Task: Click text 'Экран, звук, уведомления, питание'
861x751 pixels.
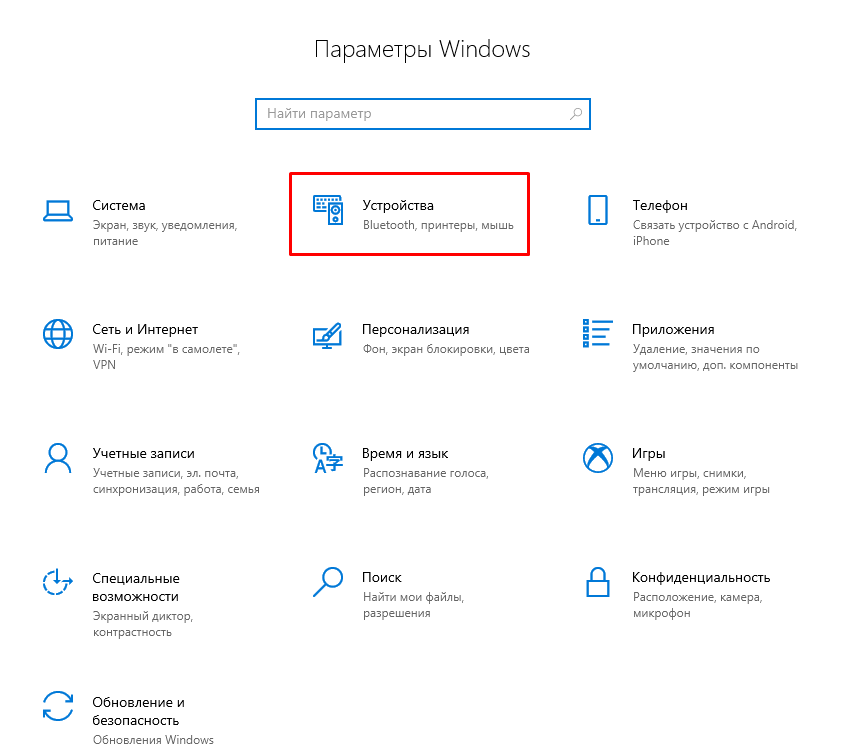Action: tap(165, 233)
